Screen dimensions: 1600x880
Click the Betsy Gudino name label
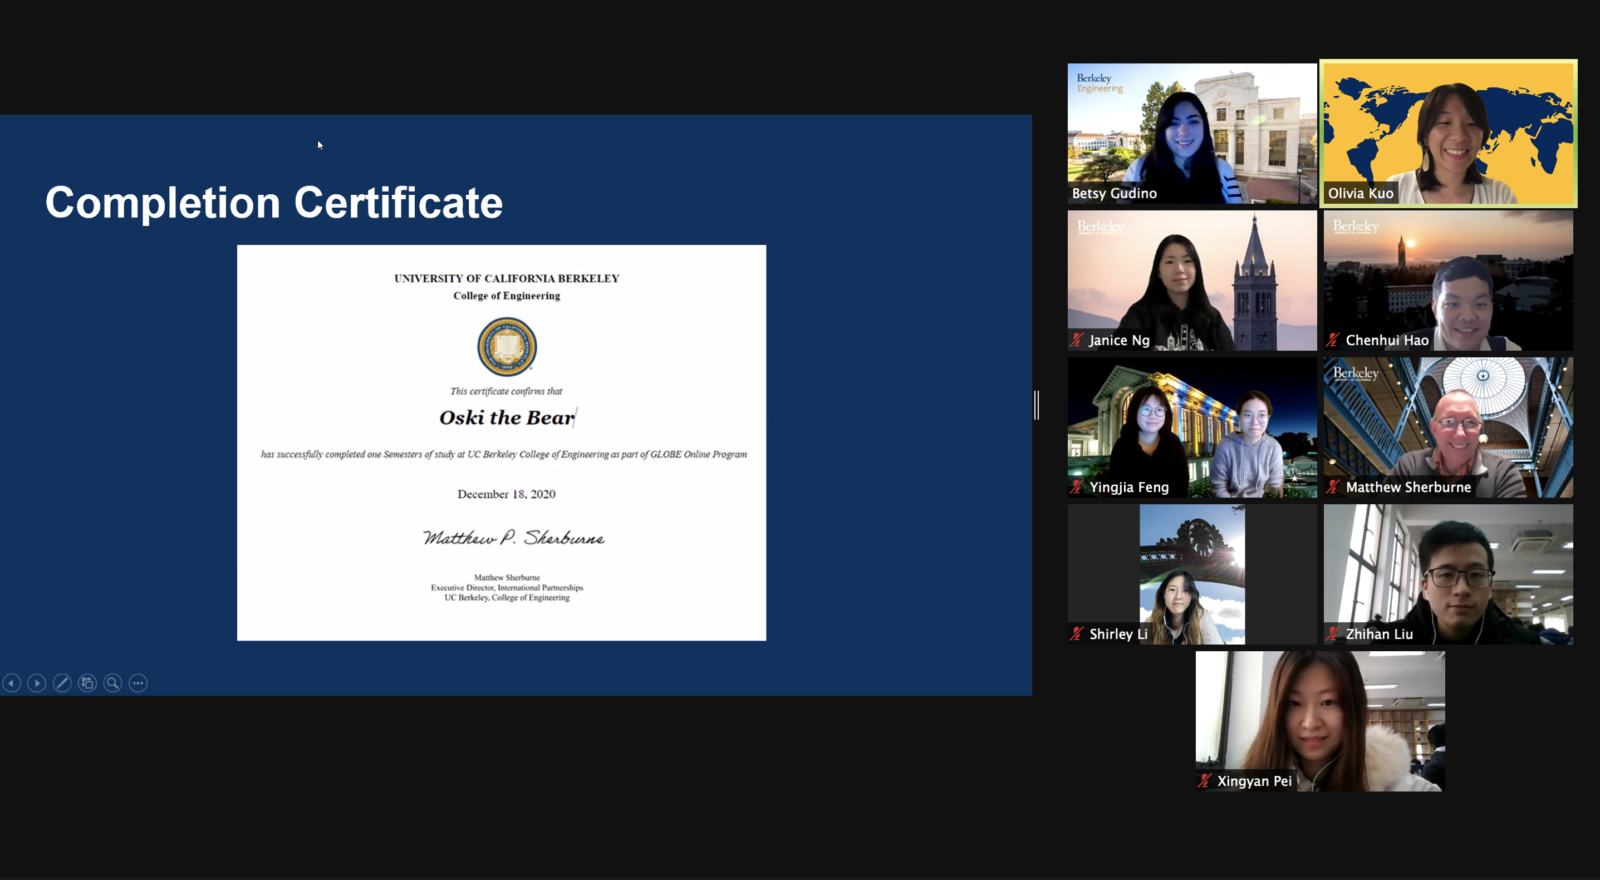[x=1114, y=193]
